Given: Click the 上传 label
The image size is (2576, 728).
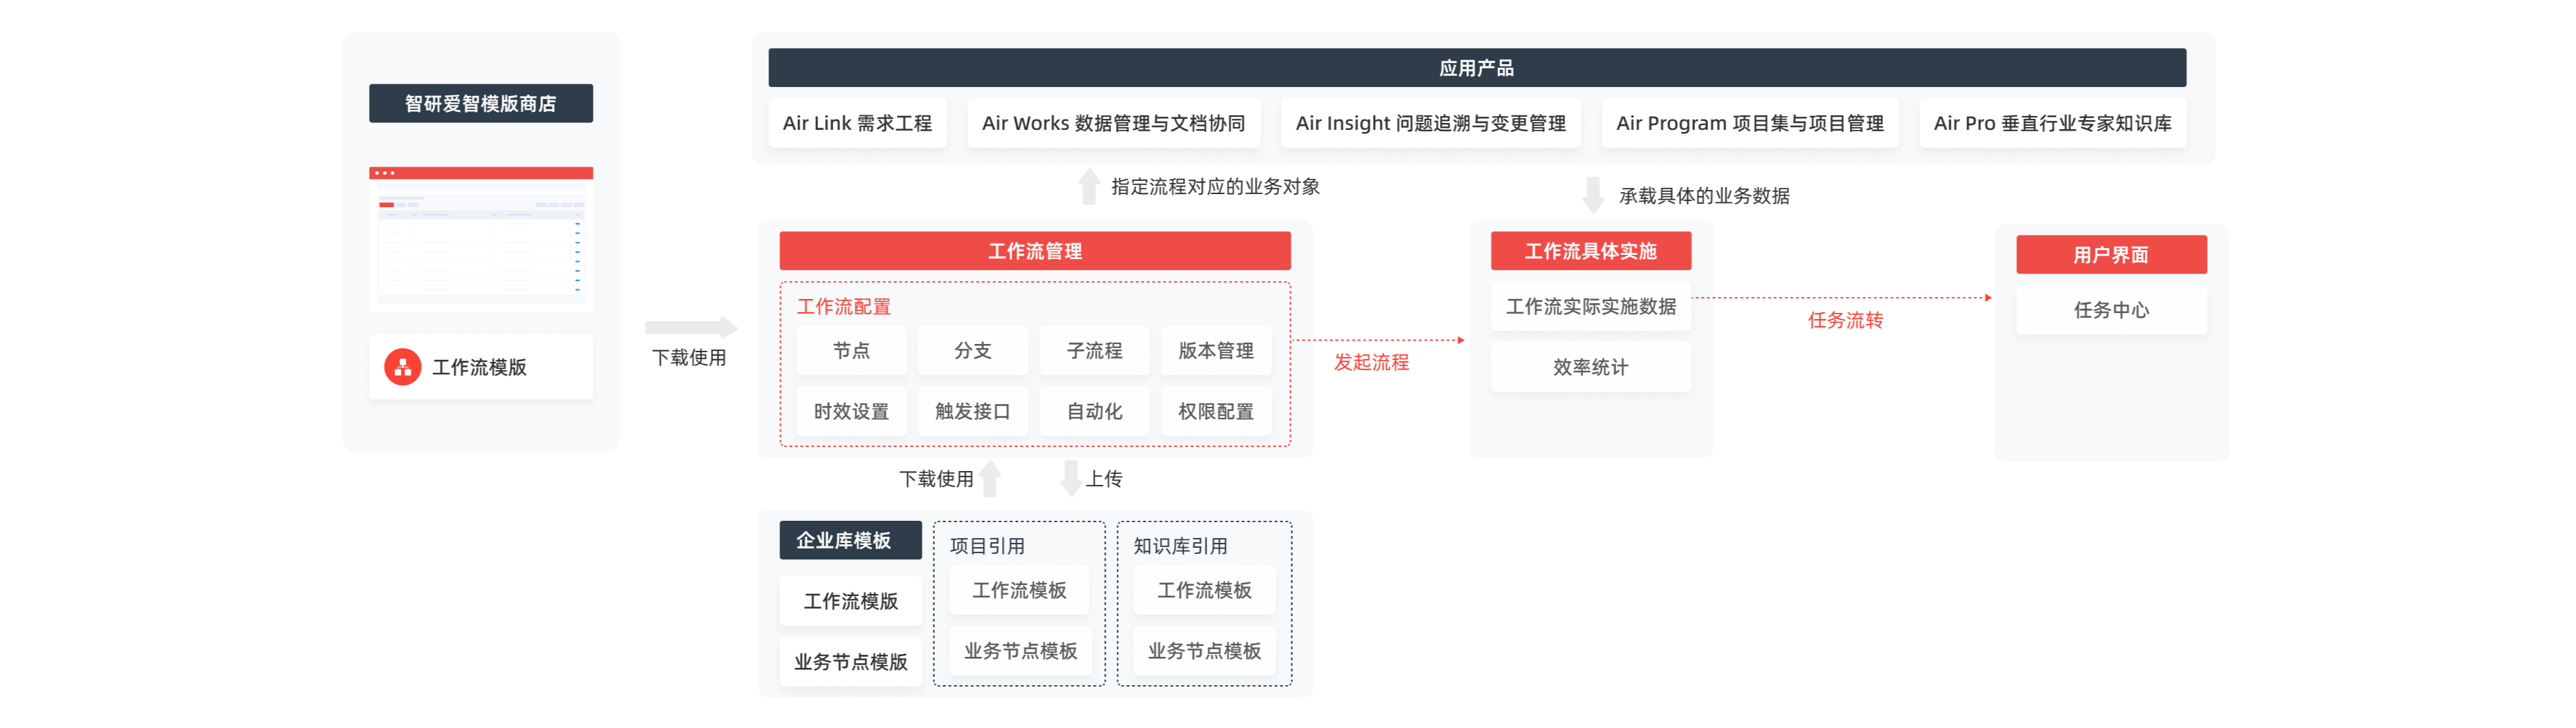Looking at the screenshot, I should point(1104,479).
